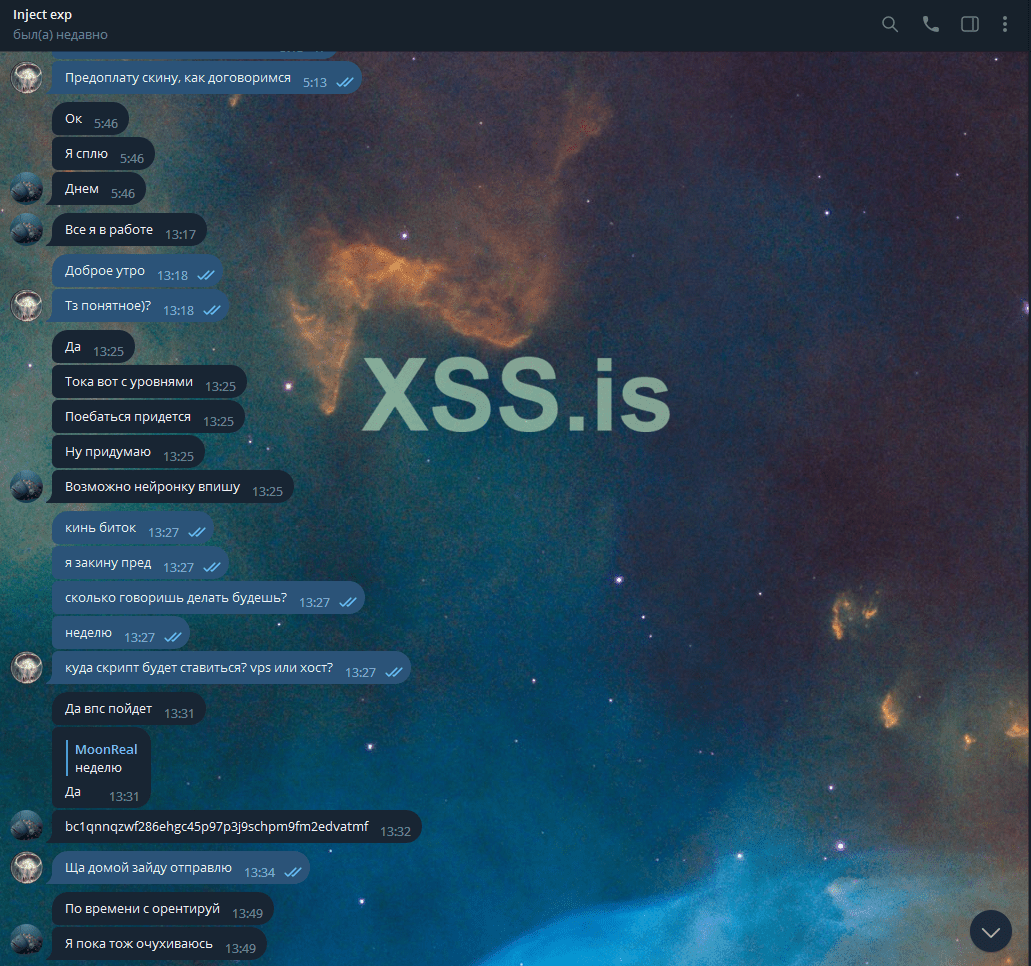Viewport: 1031px width, 966px height.
Task: Select the 'Предоплату скину, как договоримся' message
Action: [205, 78]
